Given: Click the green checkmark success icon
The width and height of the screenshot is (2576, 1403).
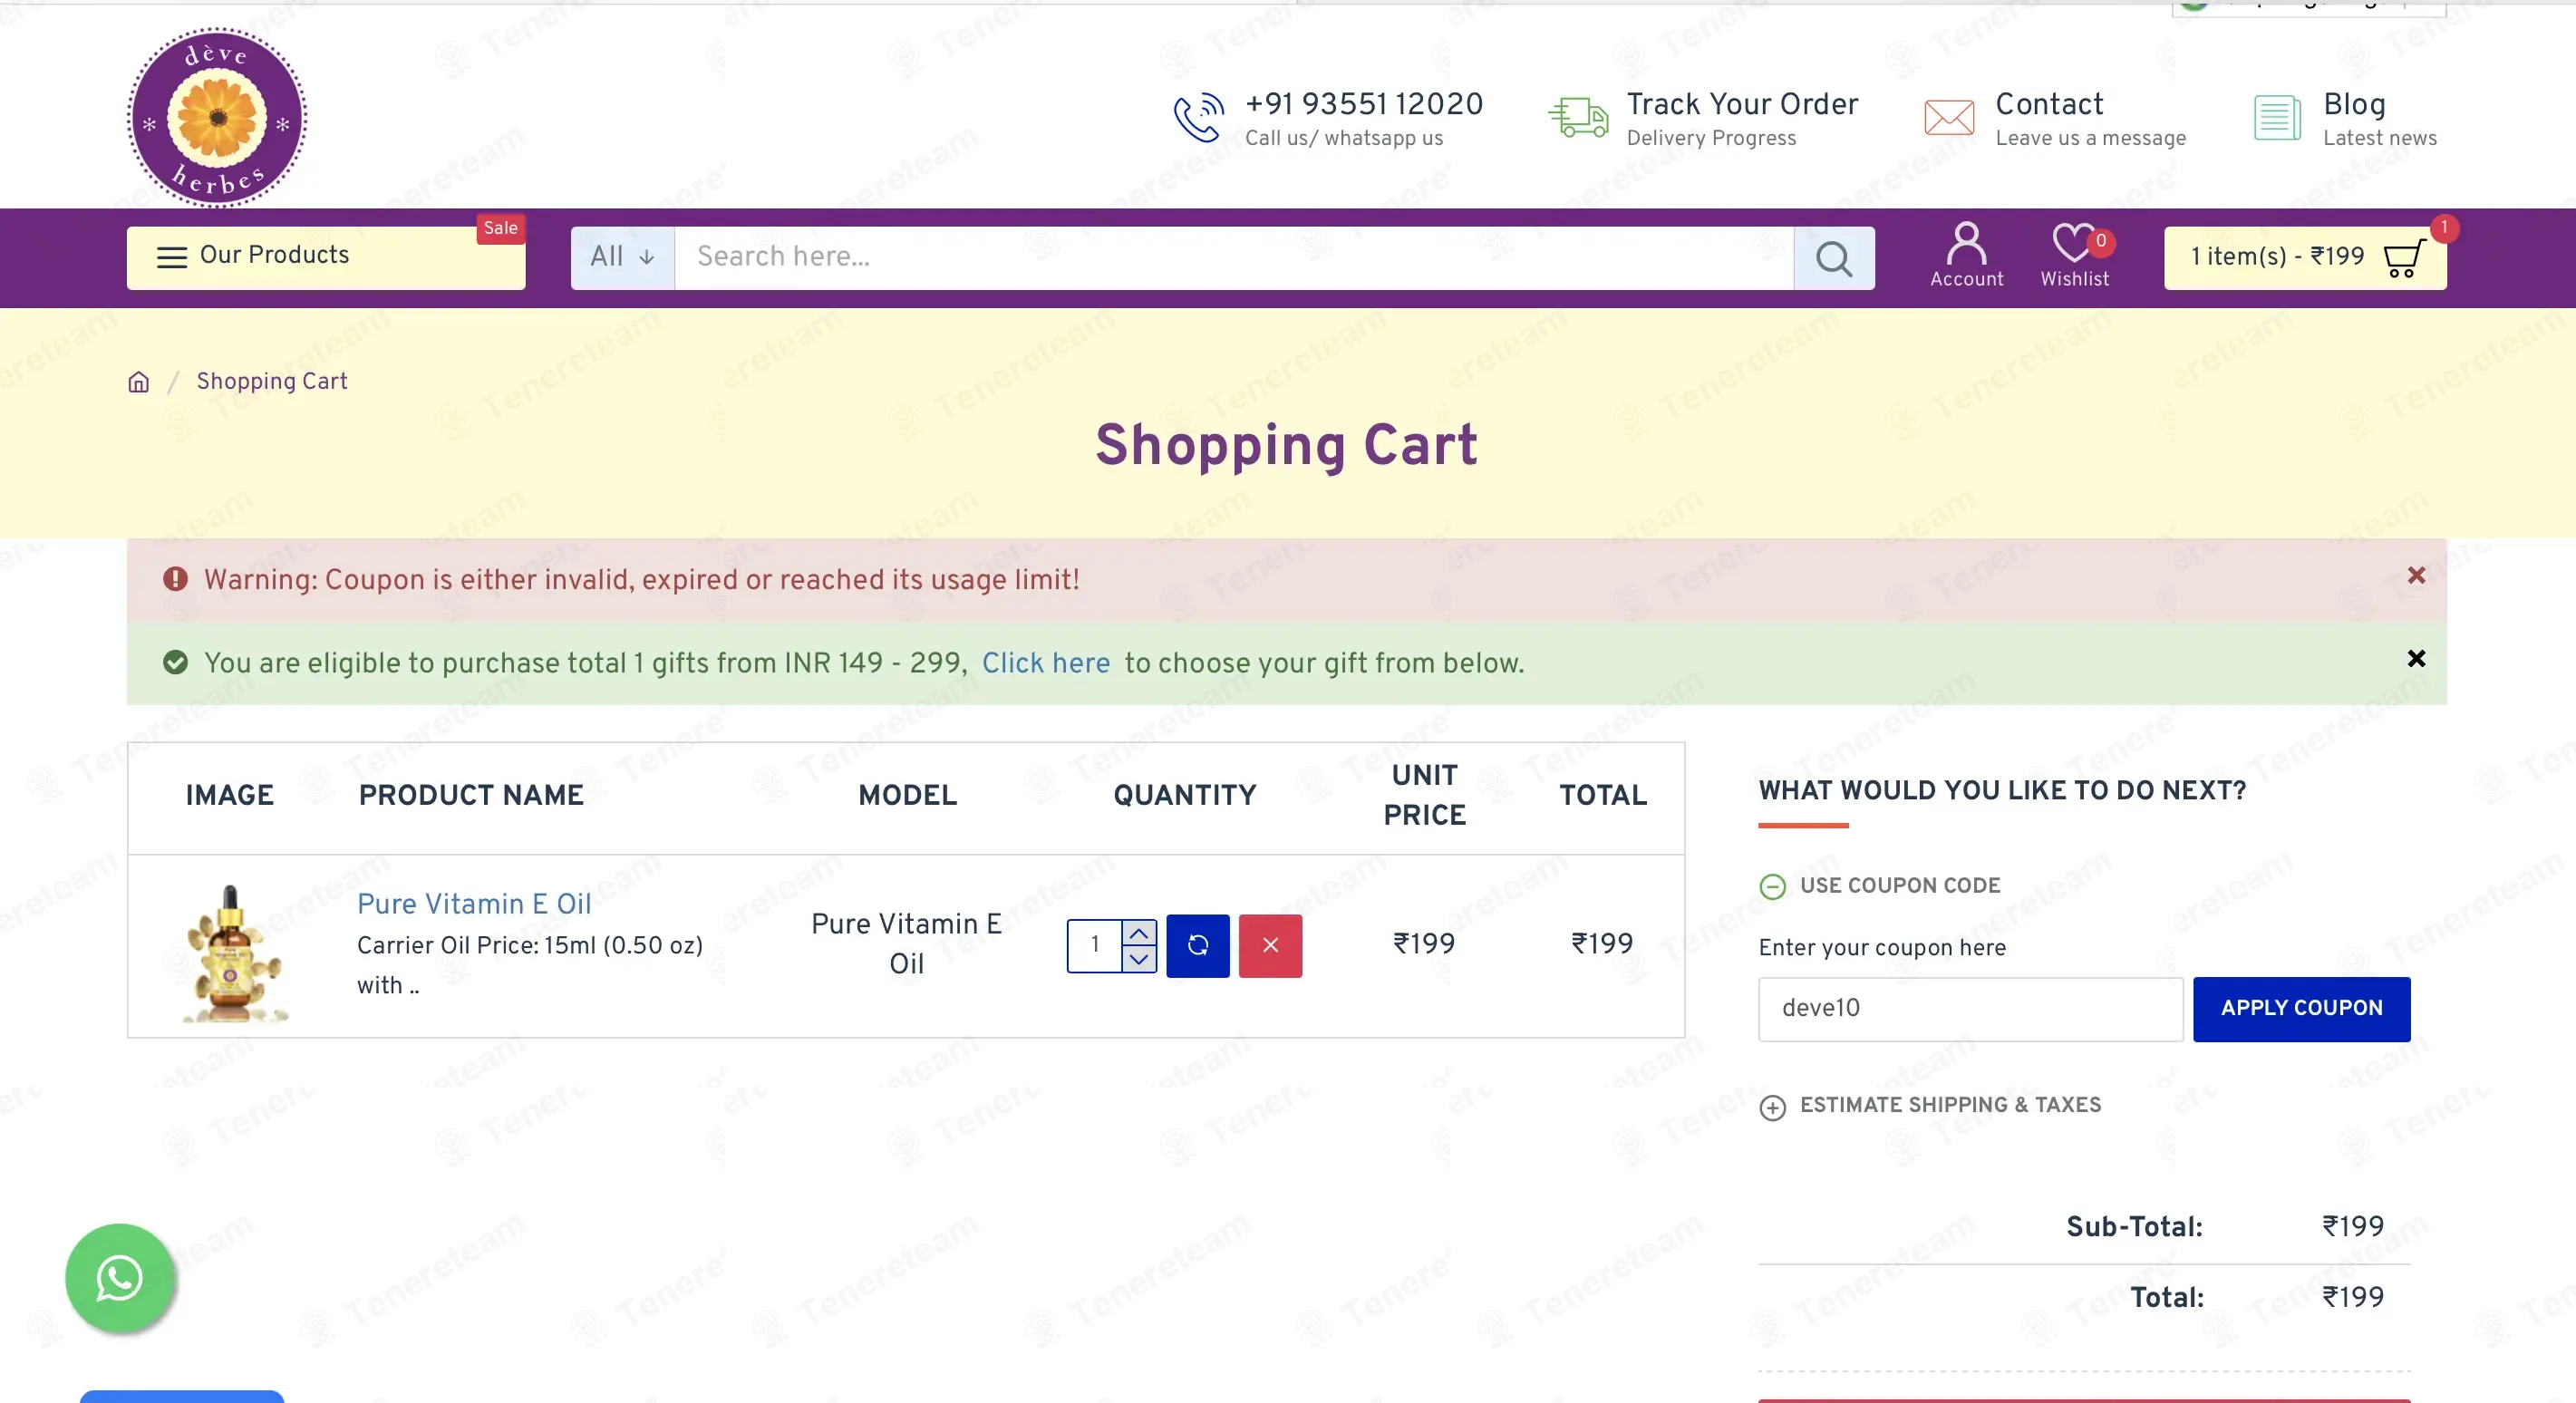Looking at the screenshot, I should 175,663.
